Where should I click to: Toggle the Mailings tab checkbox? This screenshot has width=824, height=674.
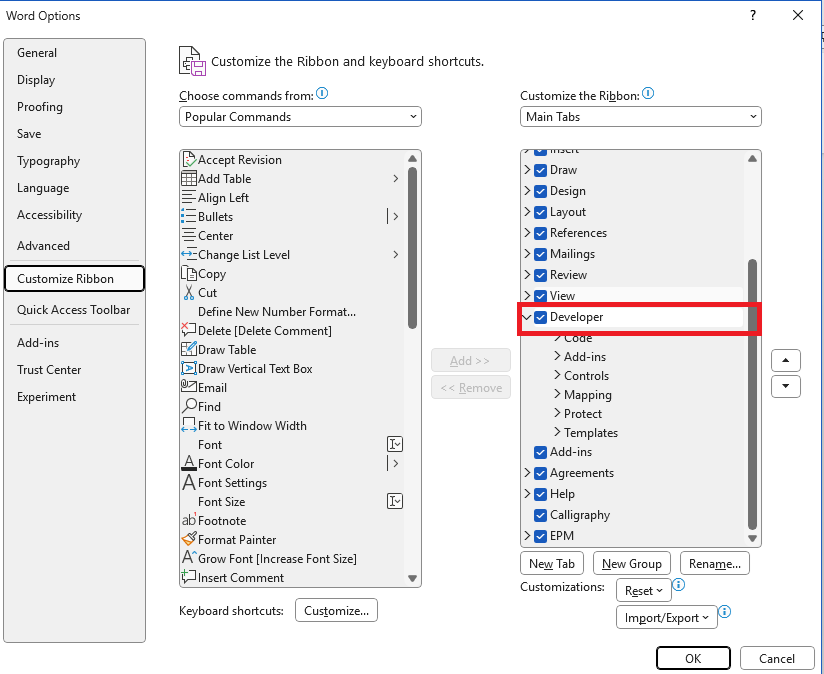[540, 254]
